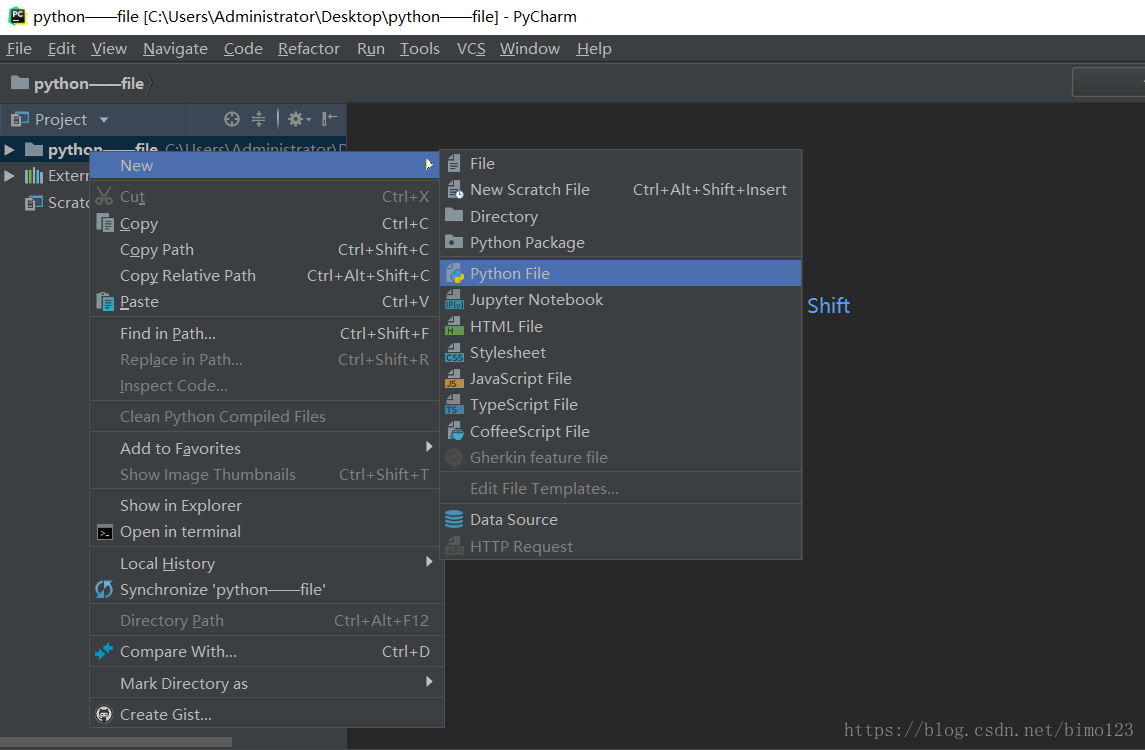The height and width of the screenshot is (750, 1145).
Task: Choose Copy Path from context menu
Action: (264, 250)
